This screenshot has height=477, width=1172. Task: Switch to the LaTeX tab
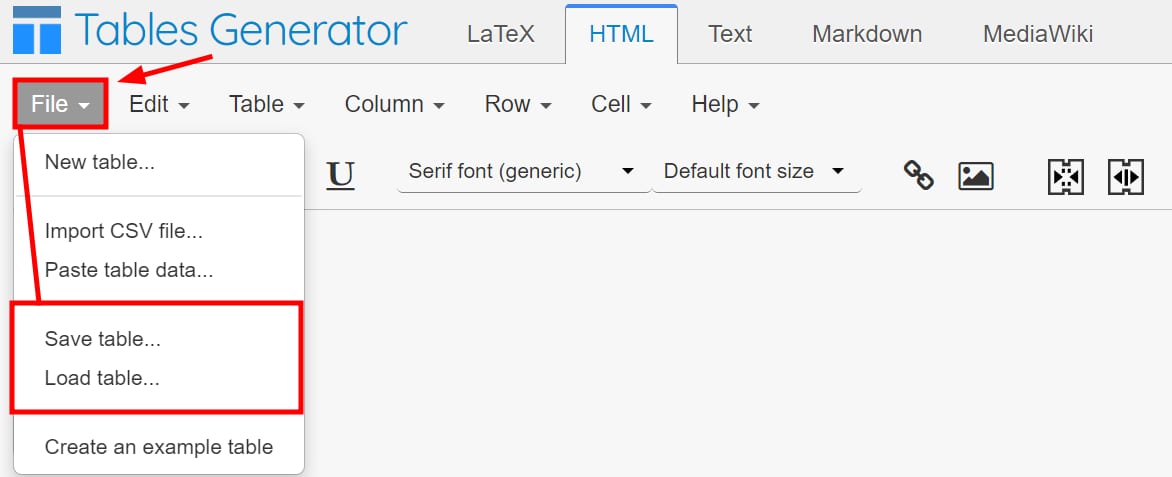pos(501,34)
